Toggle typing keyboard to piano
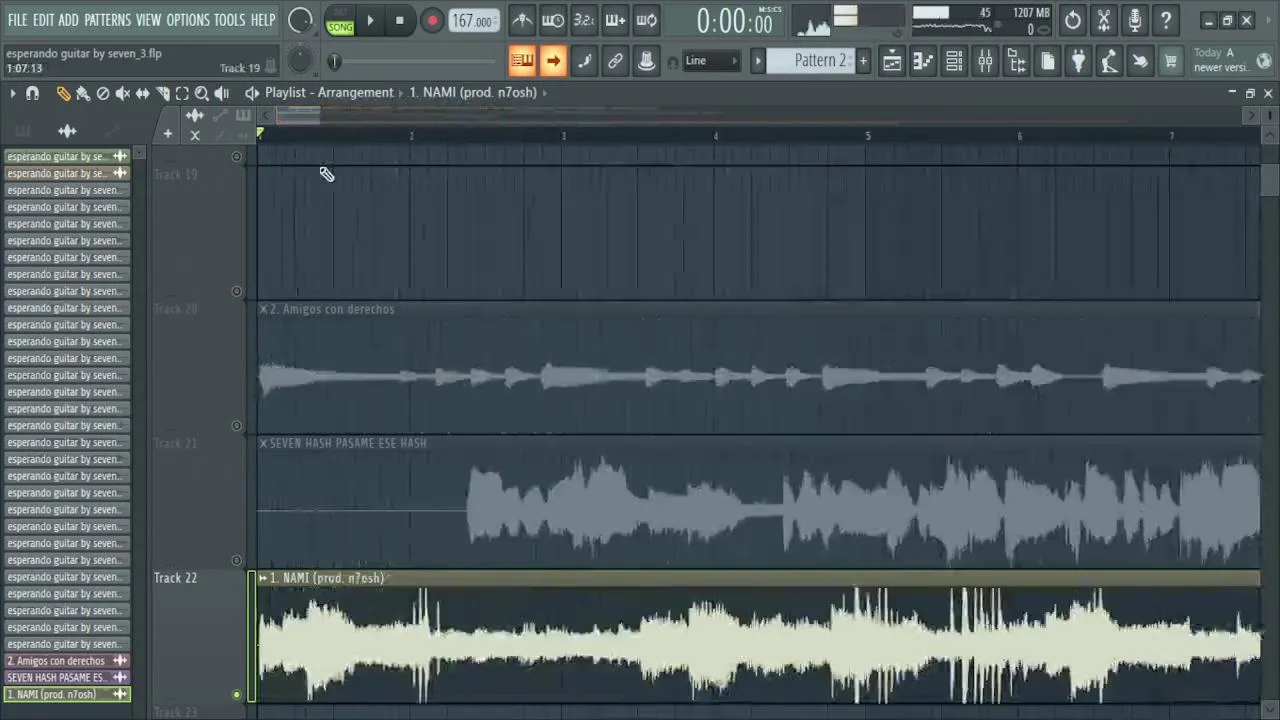This screenshot has height=720, width=1280. click(x=522, y=61)
